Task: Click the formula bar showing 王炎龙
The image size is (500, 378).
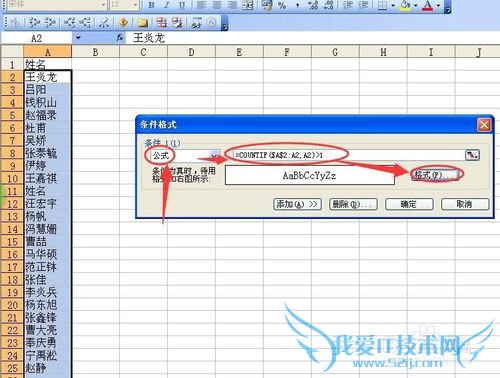Action: pyautogui.click(x=312, y=38)
